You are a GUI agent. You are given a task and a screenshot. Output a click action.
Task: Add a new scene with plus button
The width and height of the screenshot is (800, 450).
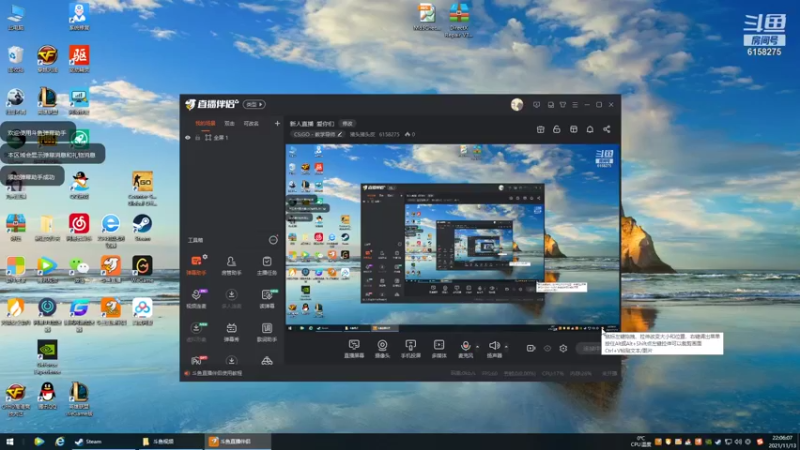click(x=277, y=123)
